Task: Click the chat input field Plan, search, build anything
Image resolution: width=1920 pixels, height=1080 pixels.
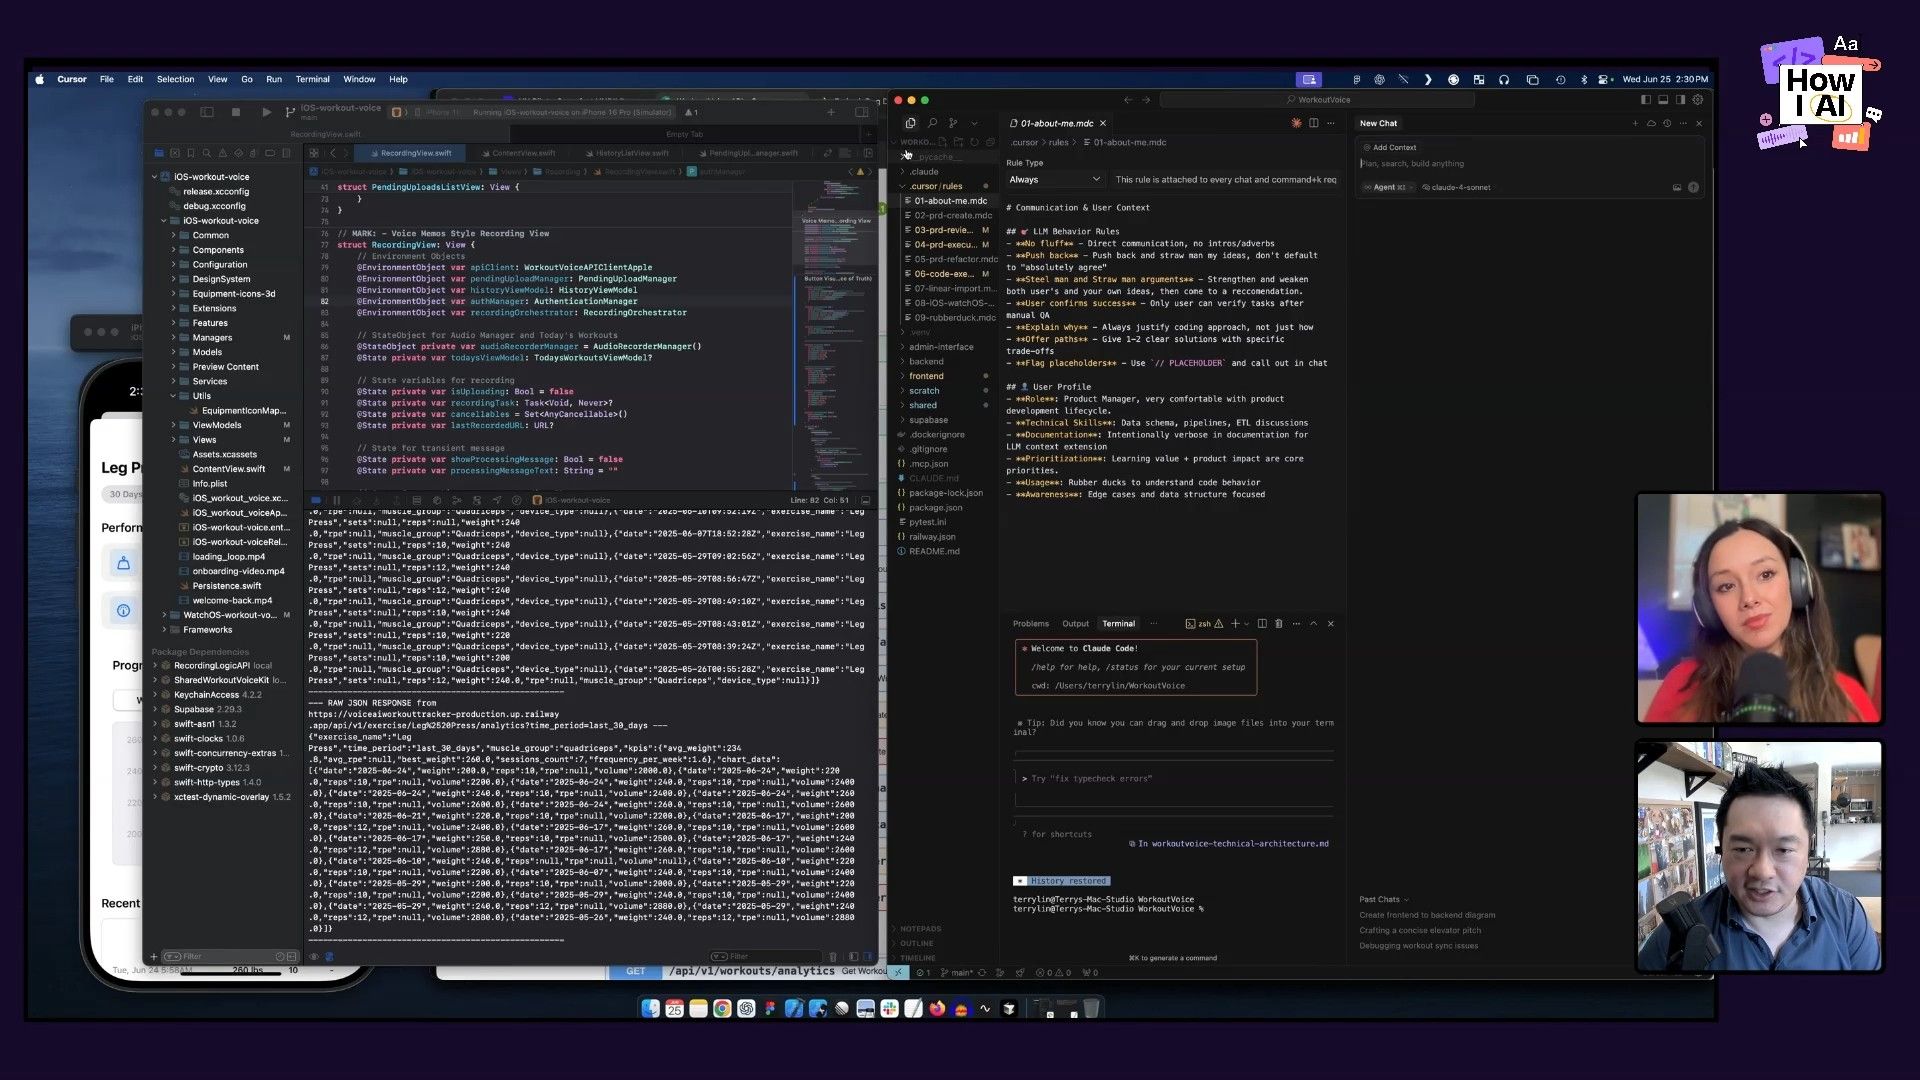Action: pos(1528,164)
